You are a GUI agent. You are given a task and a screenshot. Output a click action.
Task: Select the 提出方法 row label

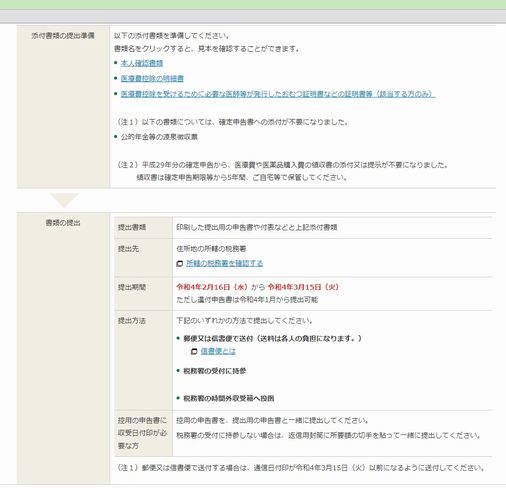(132, 321)
